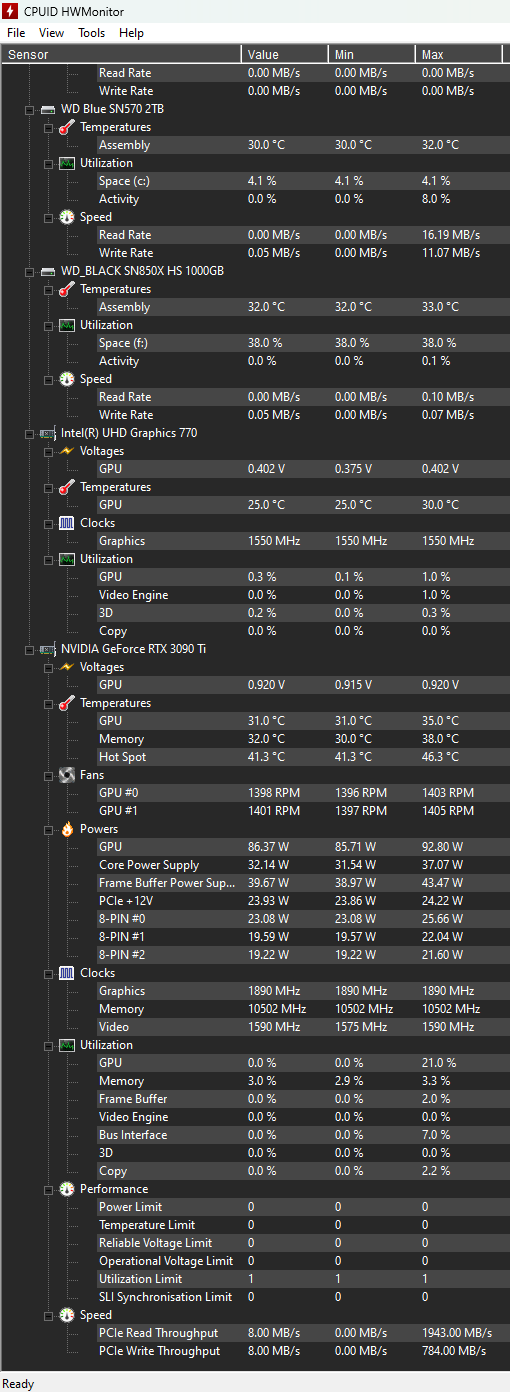
Task: Click the Value column header
Action: (x=285, y=54)
